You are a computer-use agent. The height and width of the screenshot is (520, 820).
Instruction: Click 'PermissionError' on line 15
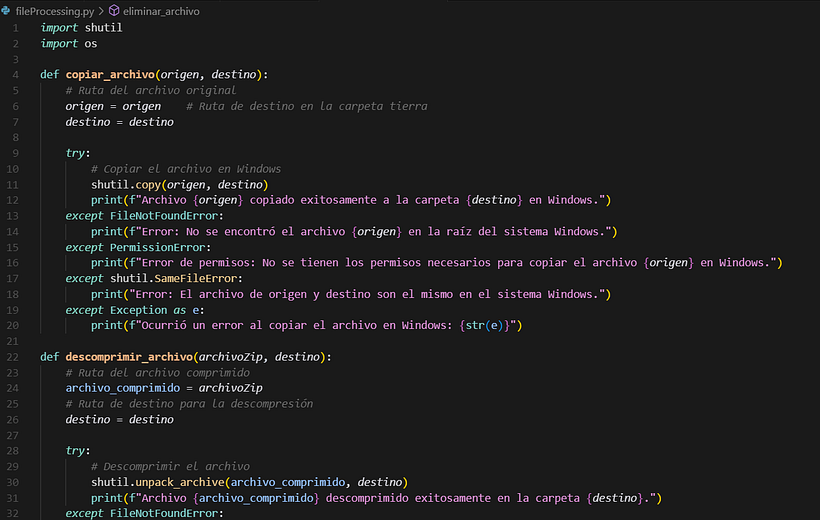click(x=157, y=247)
